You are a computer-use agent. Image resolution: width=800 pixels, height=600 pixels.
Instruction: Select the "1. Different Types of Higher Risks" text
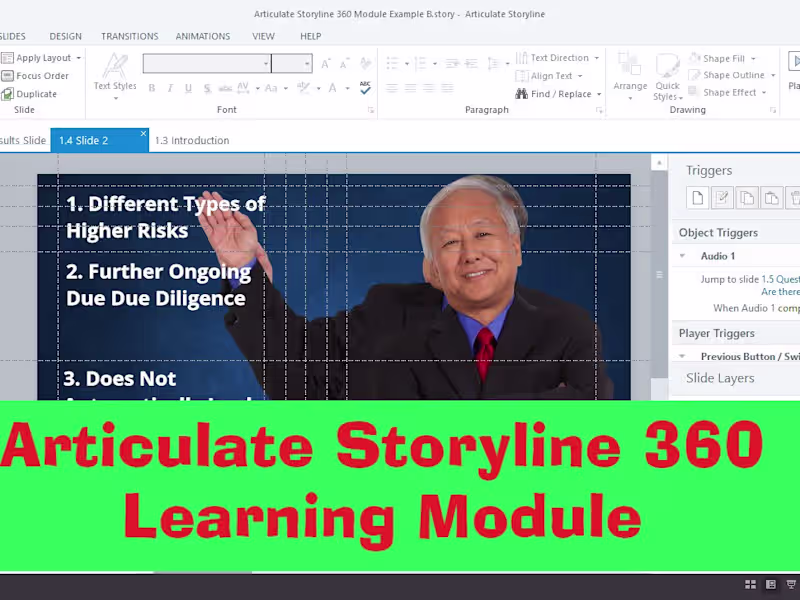tap(166, 217)
